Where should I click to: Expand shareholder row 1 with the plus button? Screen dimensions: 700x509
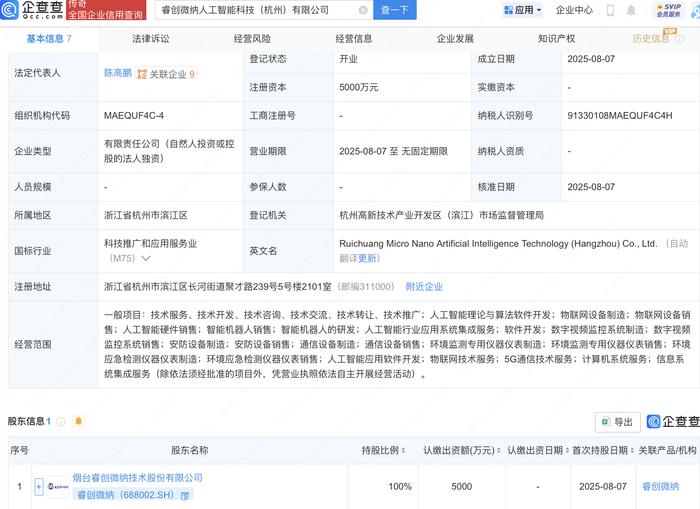pyautogui.click(x=39, y=486)
